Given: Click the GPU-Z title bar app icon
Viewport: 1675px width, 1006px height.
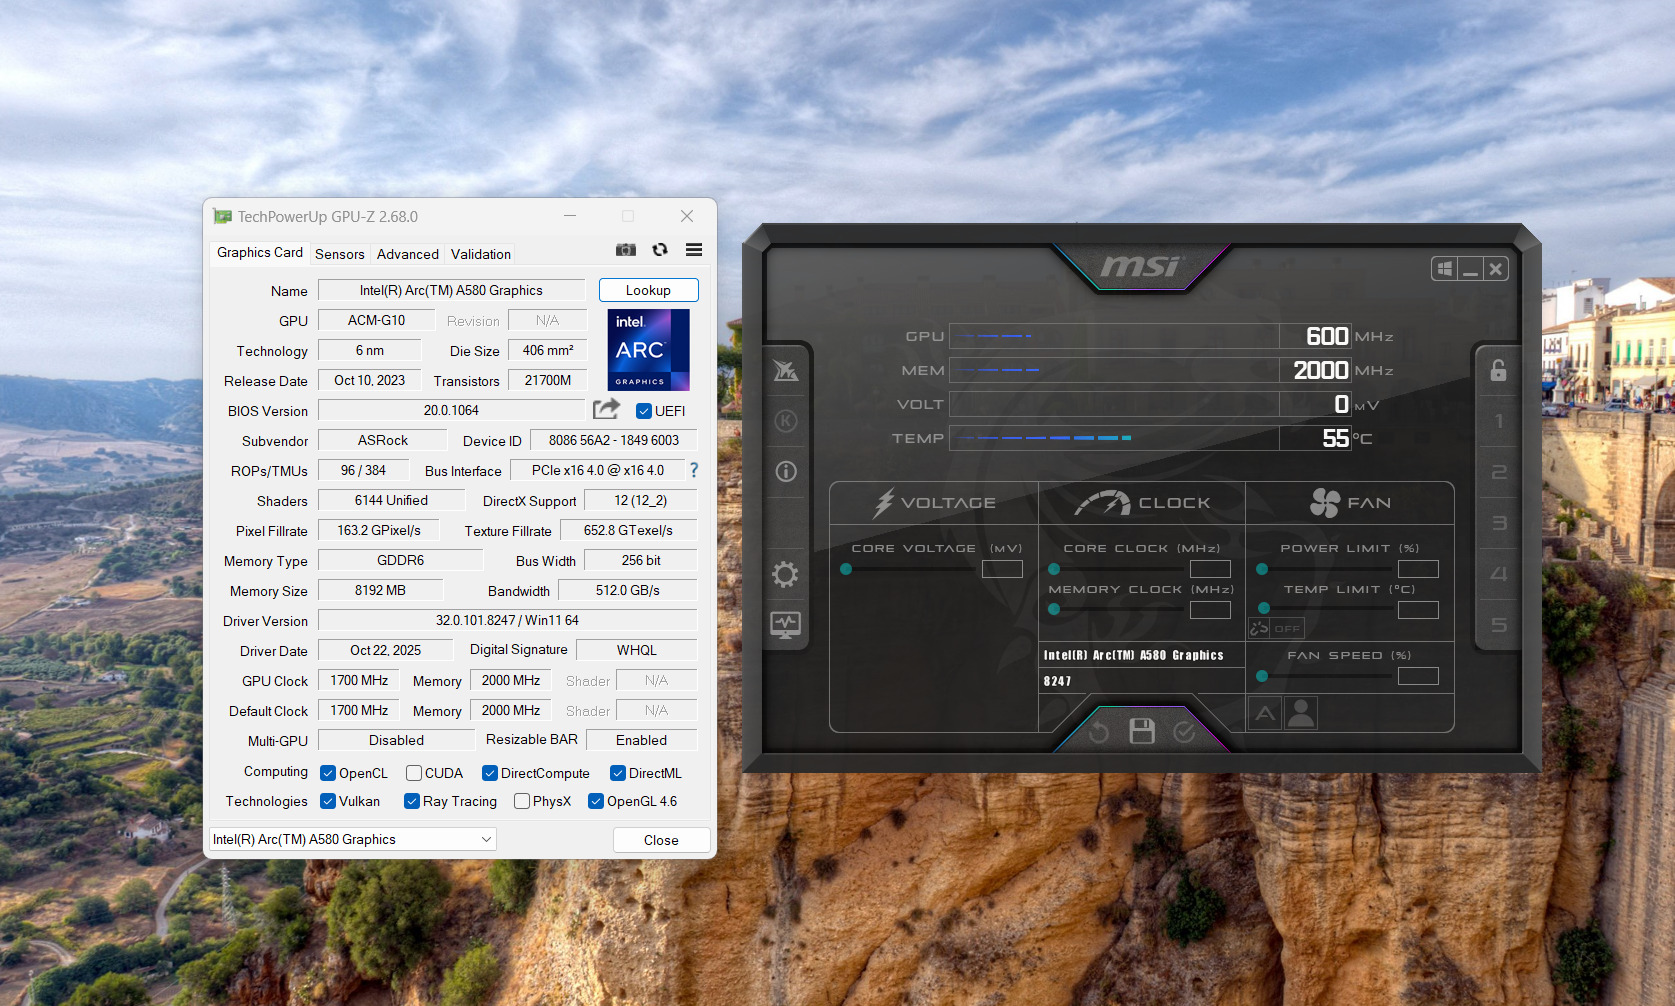Looking at the screenshot, I should point(222,216).
